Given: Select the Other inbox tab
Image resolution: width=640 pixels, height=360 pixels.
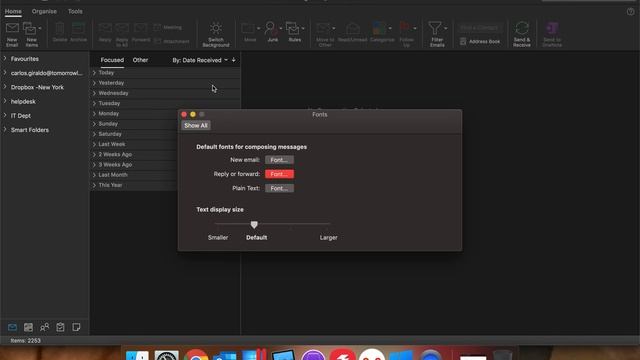Looking at the screenshot, I should coord(140,60).
